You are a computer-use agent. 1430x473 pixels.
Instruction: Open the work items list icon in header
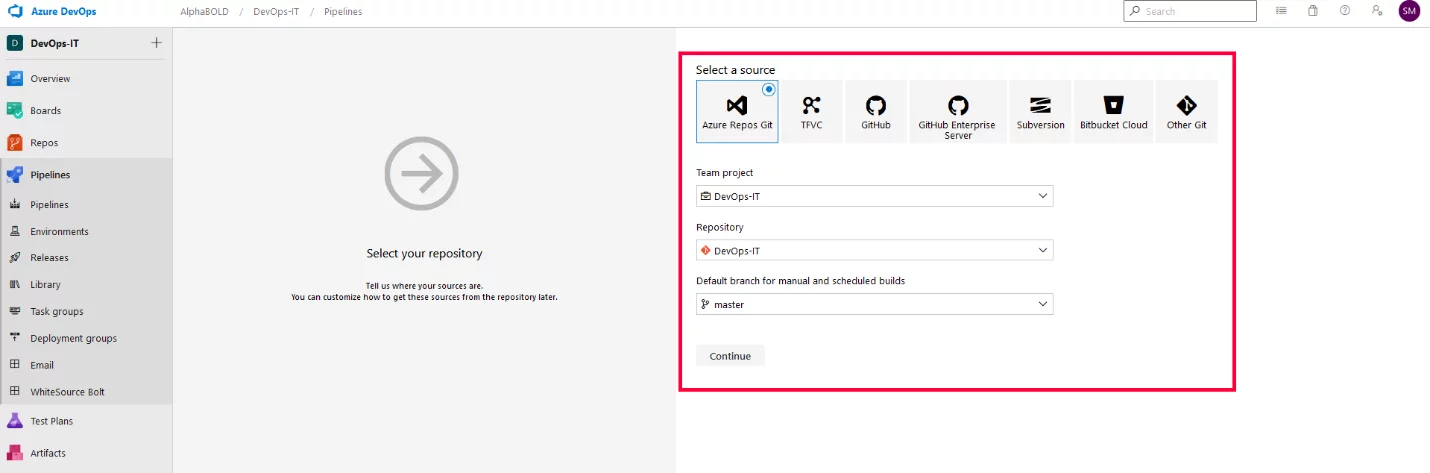pyautogui.click(x=1281, y=11)
